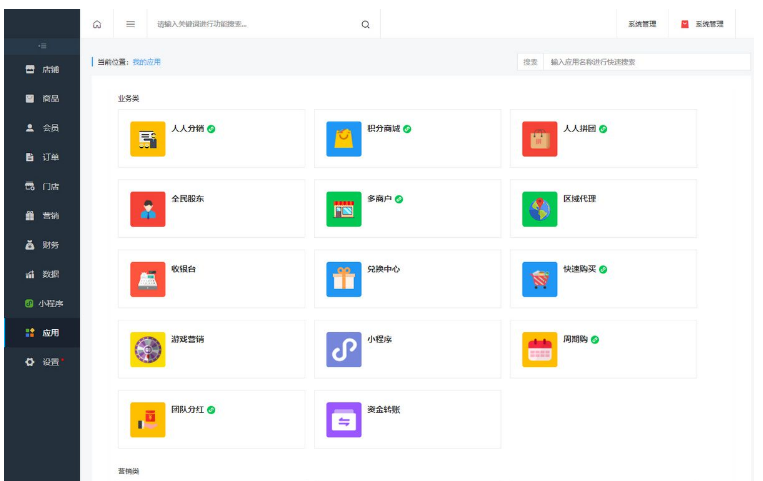Screen dimensions: 763x481
Task: Click green badge next to 积分商城
Action: (407, 129)
